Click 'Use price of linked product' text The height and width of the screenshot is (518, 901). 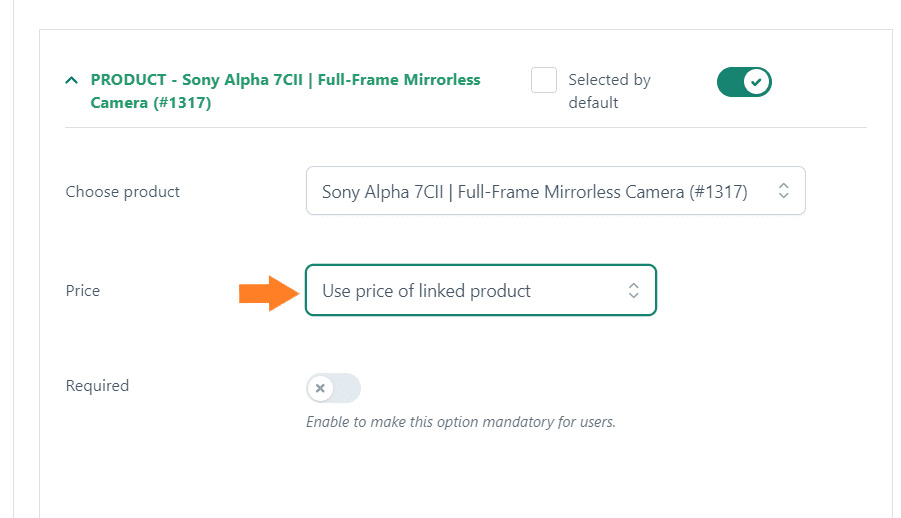coord(426,291)
